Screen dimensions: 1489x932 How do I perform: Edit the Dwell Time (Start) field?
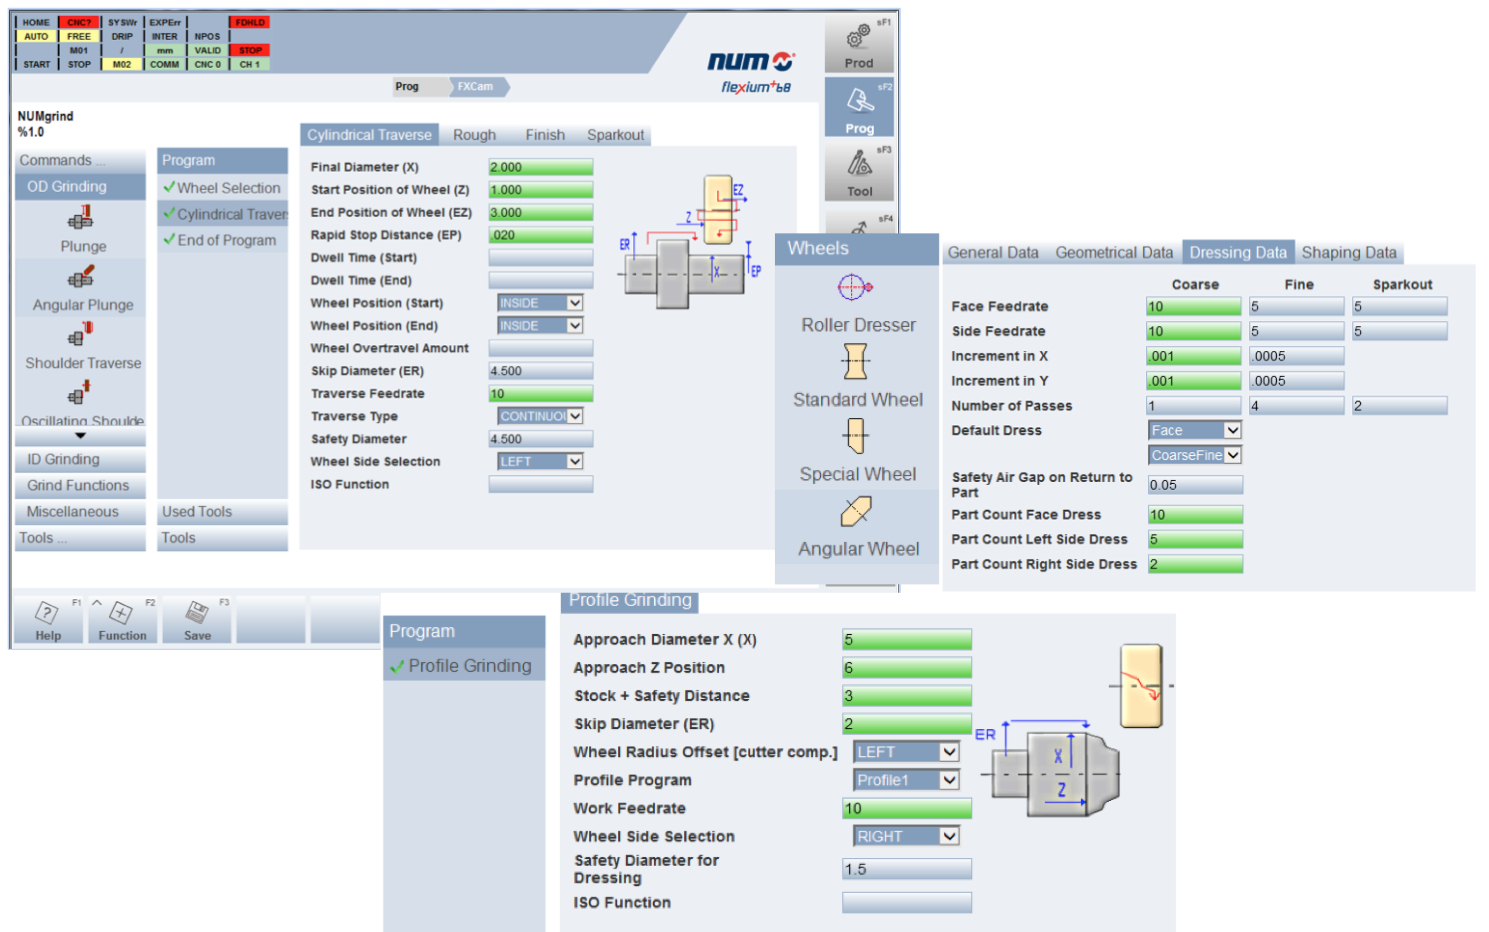coord(540,258)
